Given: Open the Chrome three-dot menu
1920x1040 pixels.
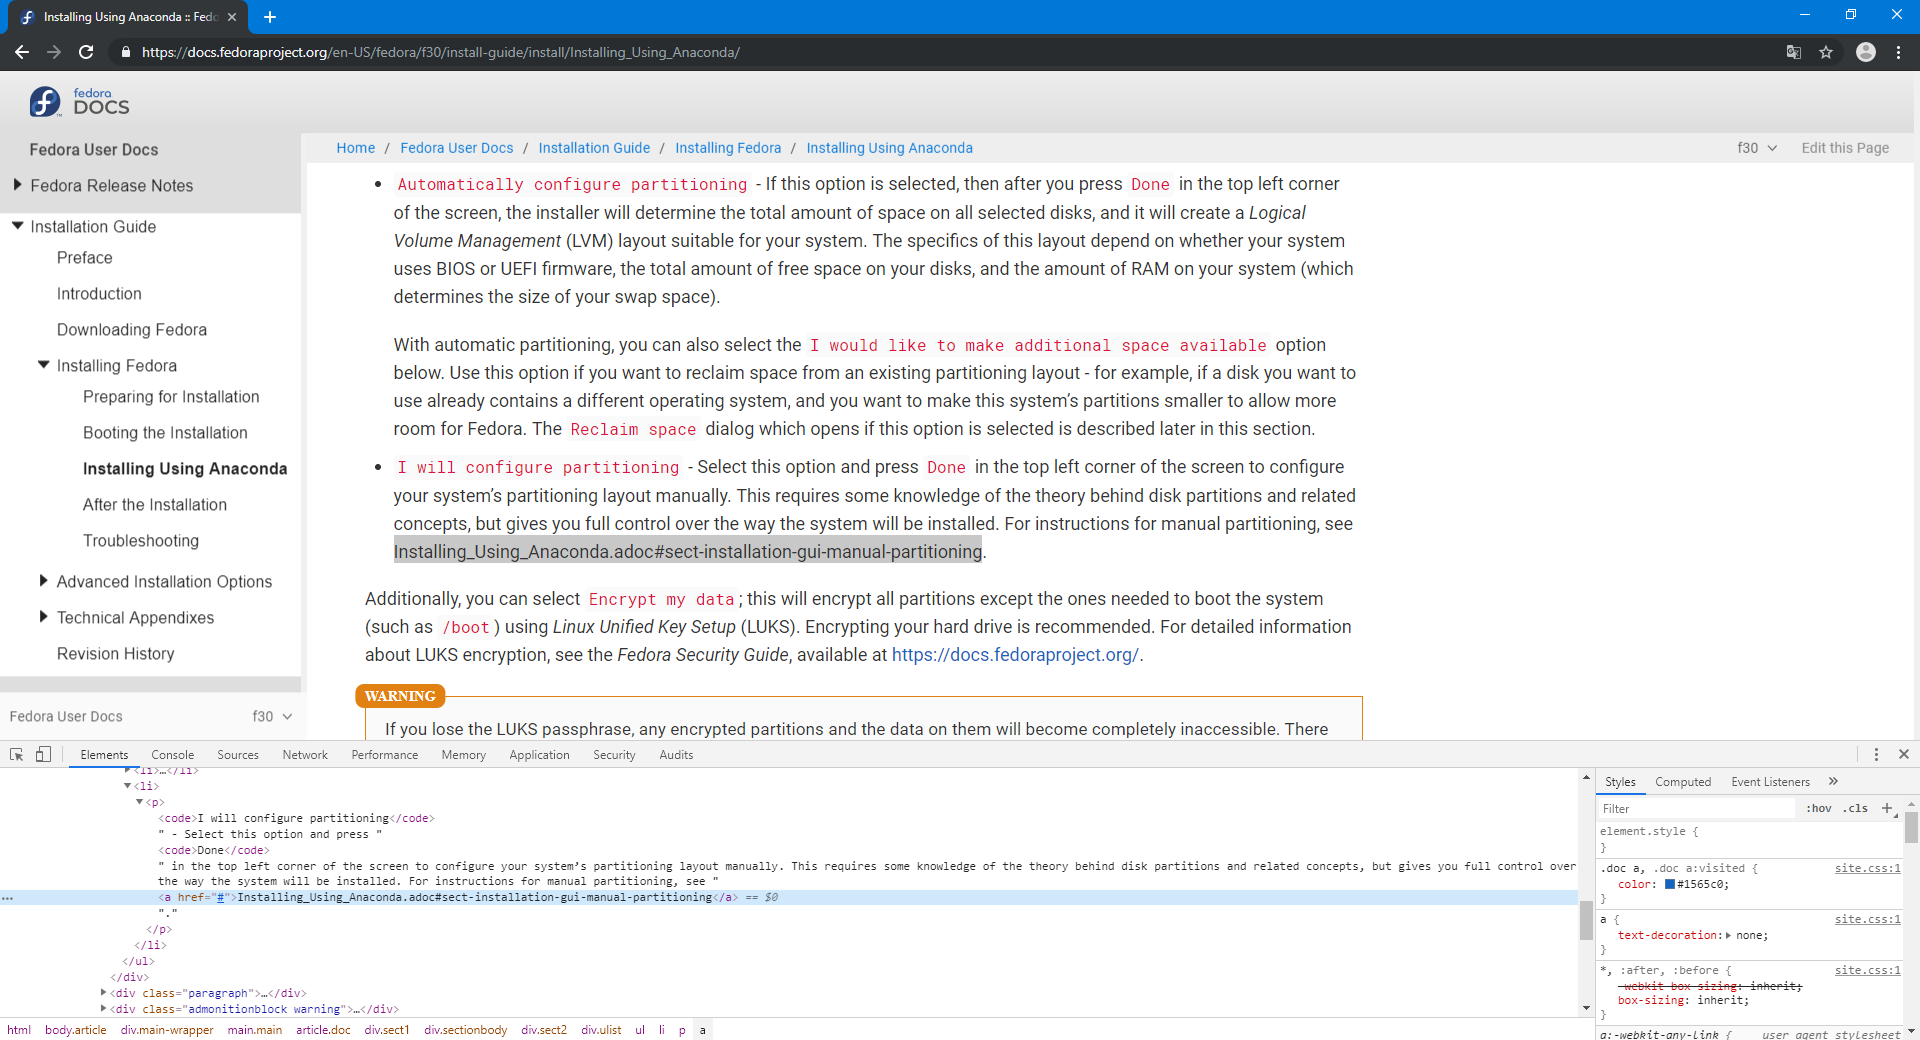Looking at the screenshot, I should 1899,52.
